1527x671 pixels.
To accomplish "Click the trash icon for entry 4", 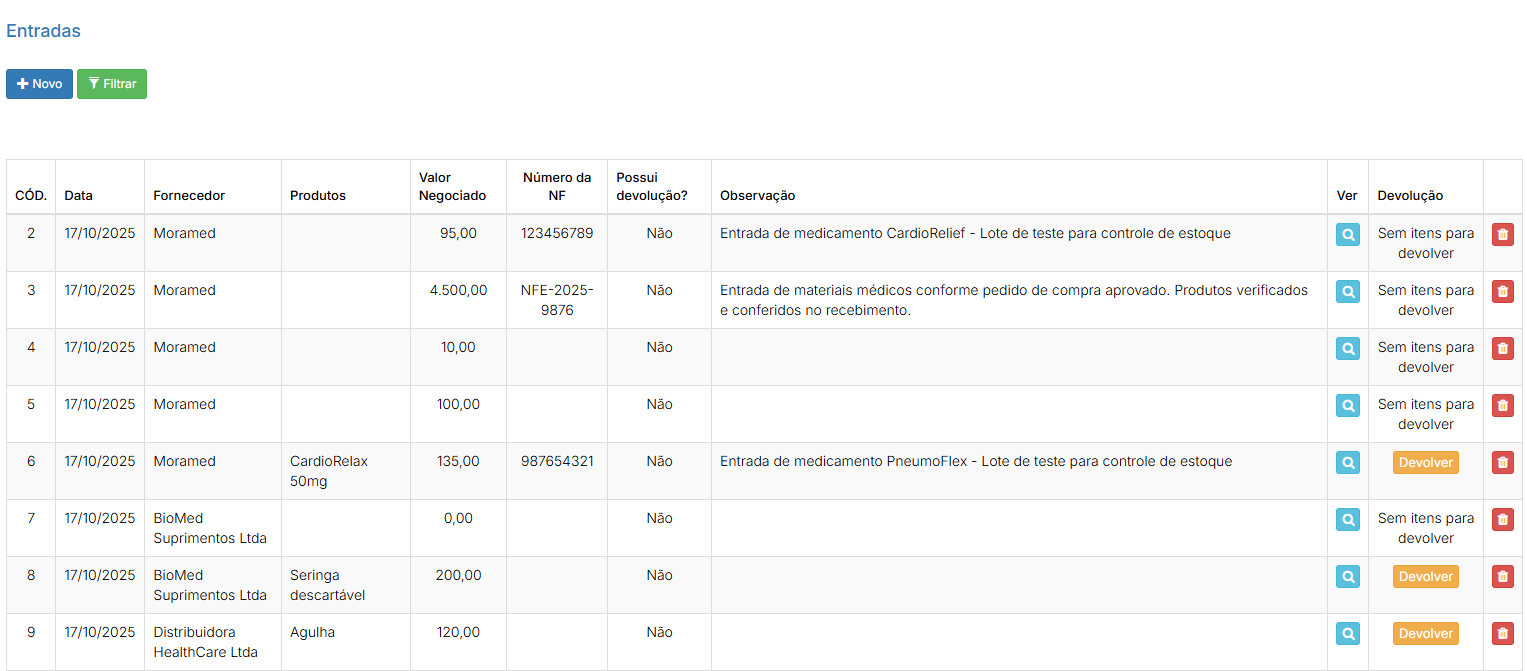I will pos(1502,349).
